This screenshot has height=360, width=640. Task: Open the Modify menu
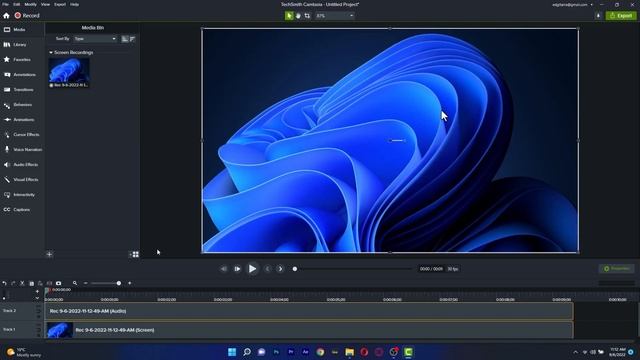click(x=31, y=4)
